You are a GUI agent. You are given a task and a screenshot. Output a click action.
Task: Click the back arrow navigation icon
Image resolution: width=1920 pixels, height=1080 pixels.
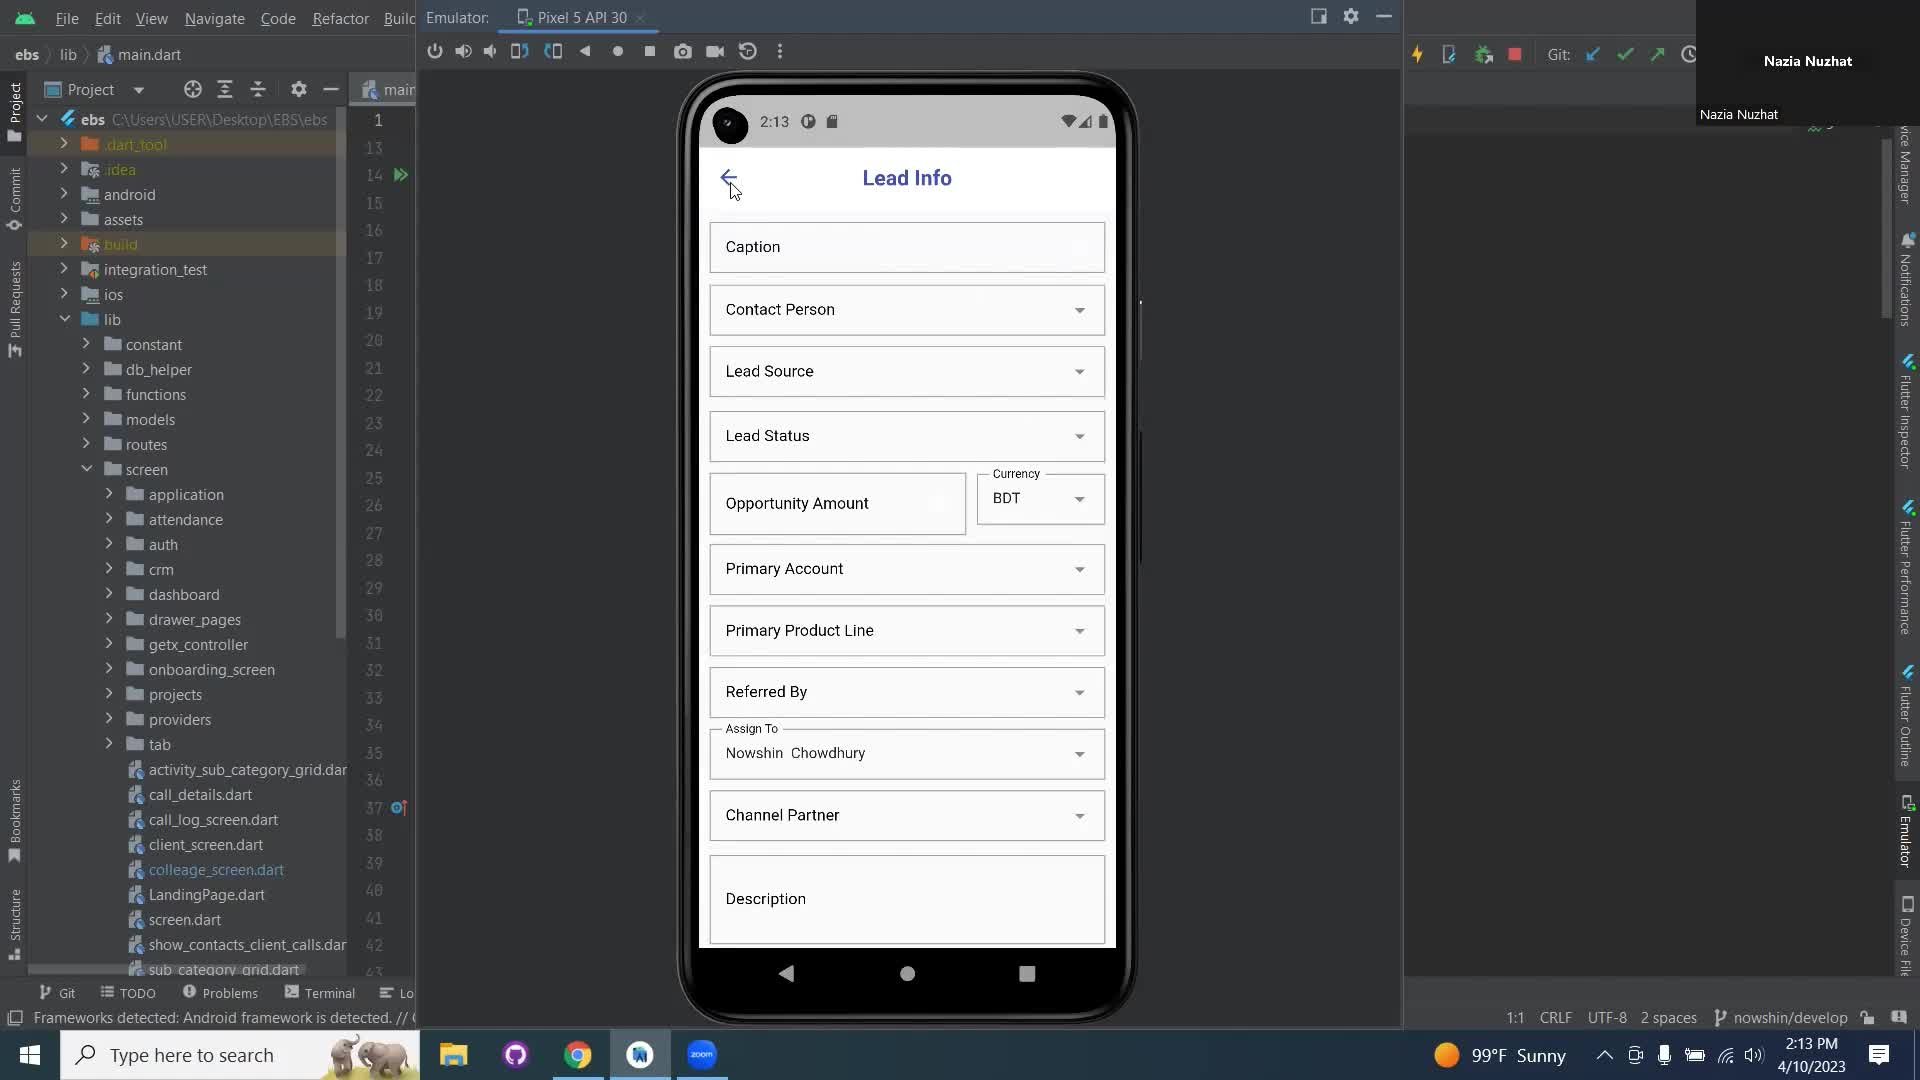pos(729,177)
